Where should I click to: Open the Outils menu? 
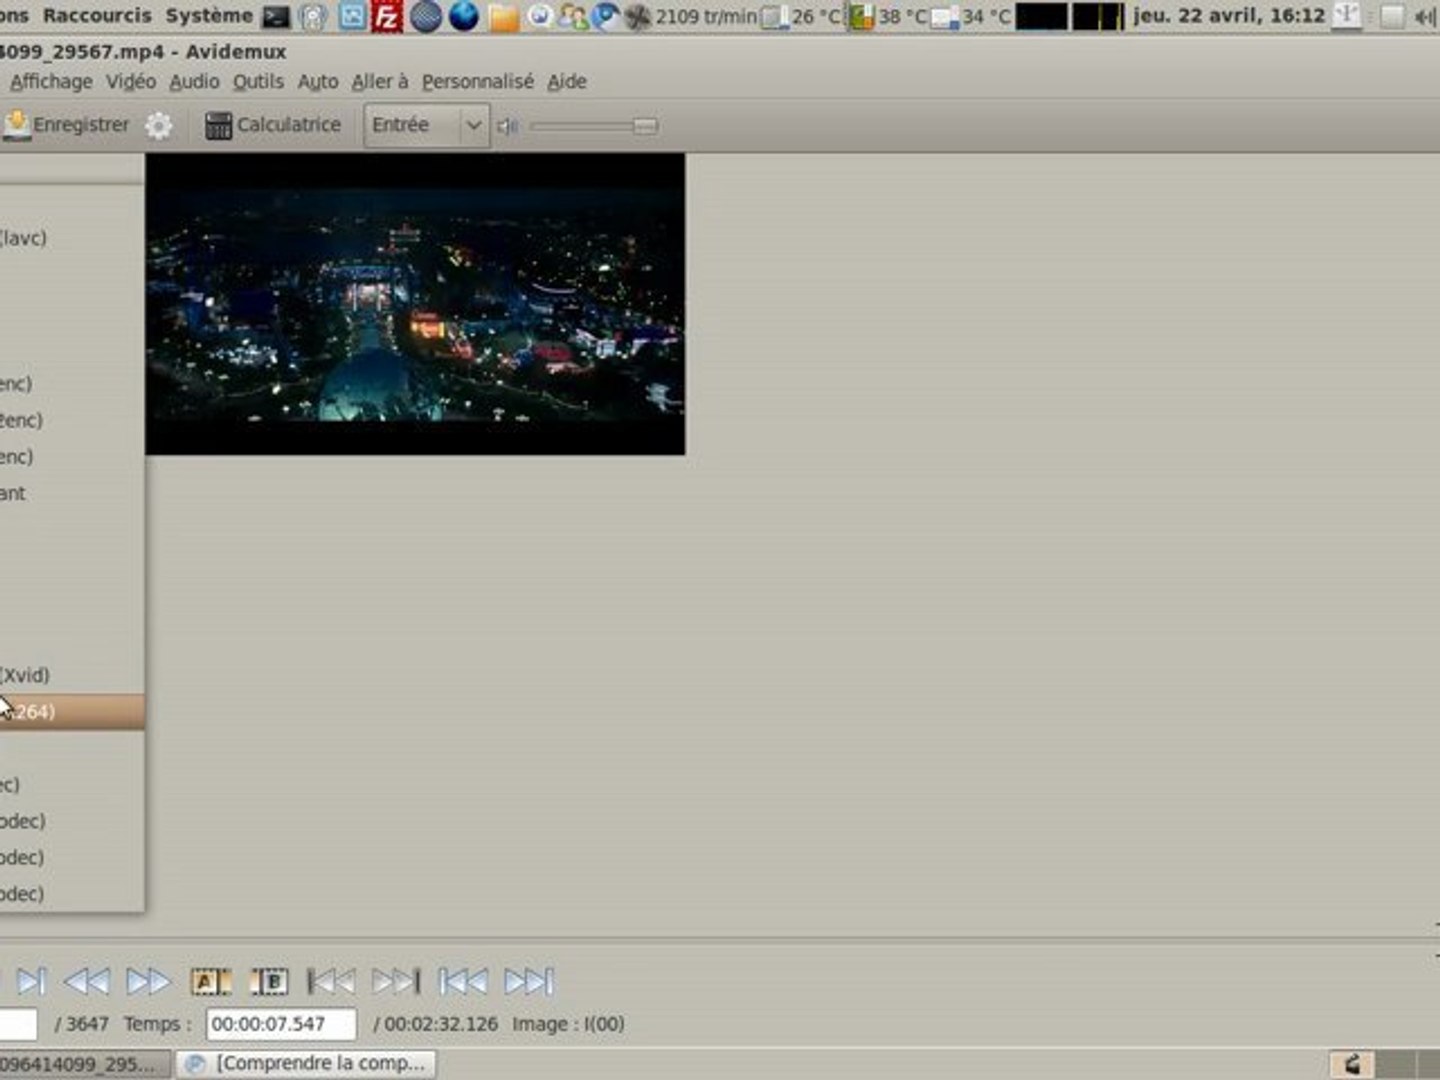[x=258, y=82]
